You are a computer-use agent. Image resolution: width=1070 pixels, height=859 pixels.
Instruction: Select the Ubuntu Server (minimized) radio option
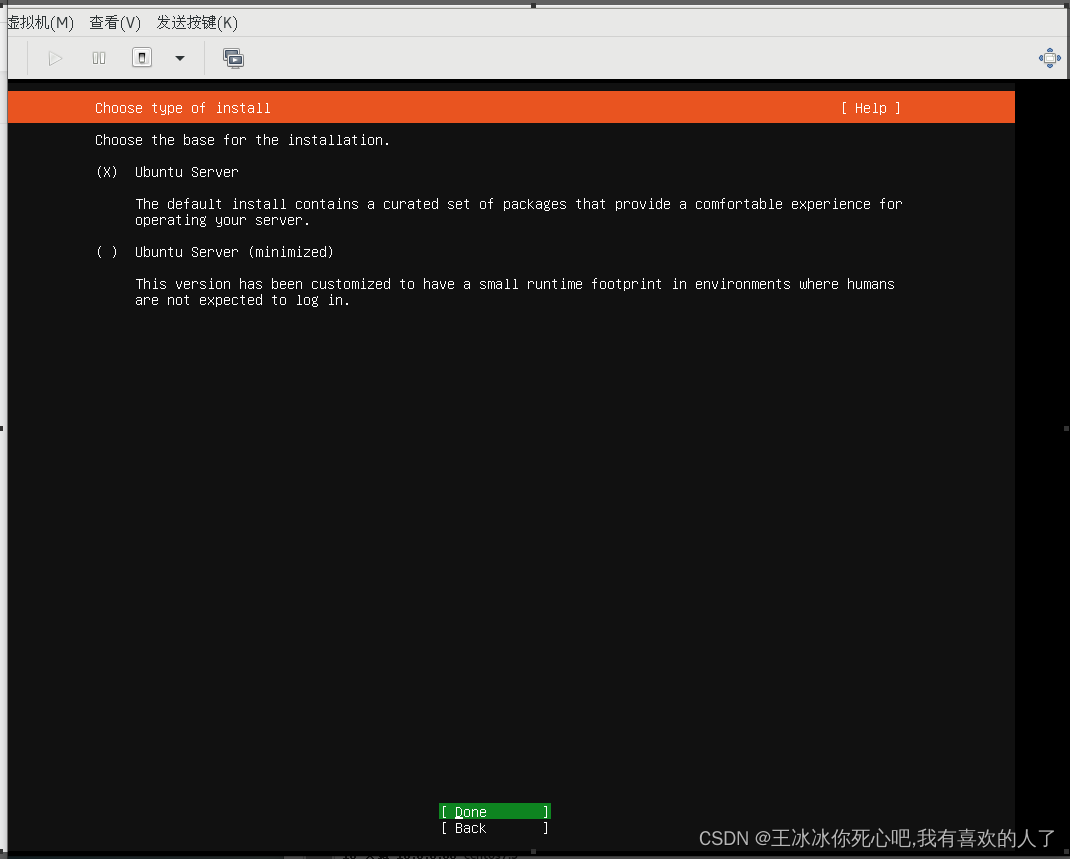pos(106,252)
